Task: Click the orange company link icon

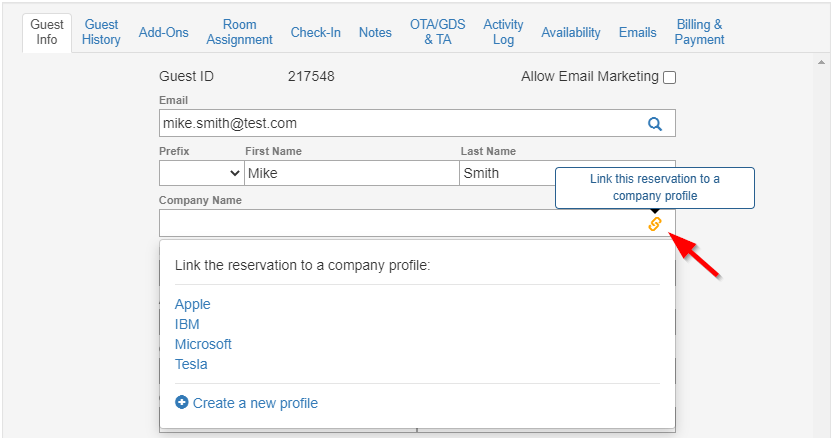Action: 655,224
